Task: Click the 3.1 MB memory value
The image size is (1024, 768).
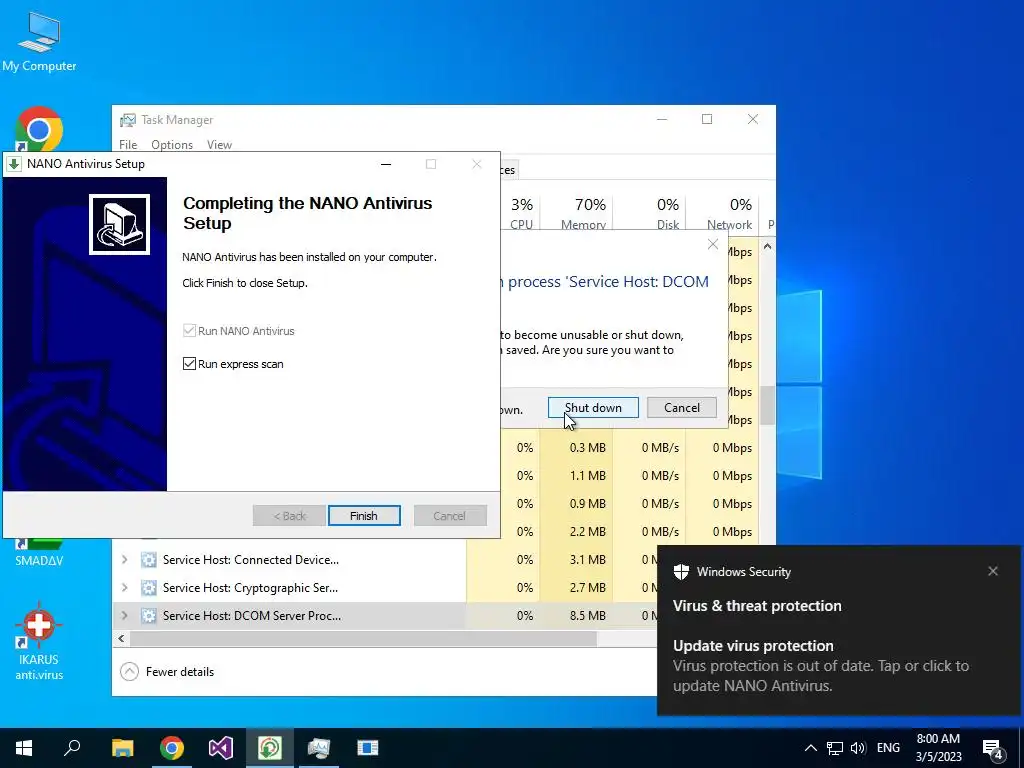Action: point(587,560)
